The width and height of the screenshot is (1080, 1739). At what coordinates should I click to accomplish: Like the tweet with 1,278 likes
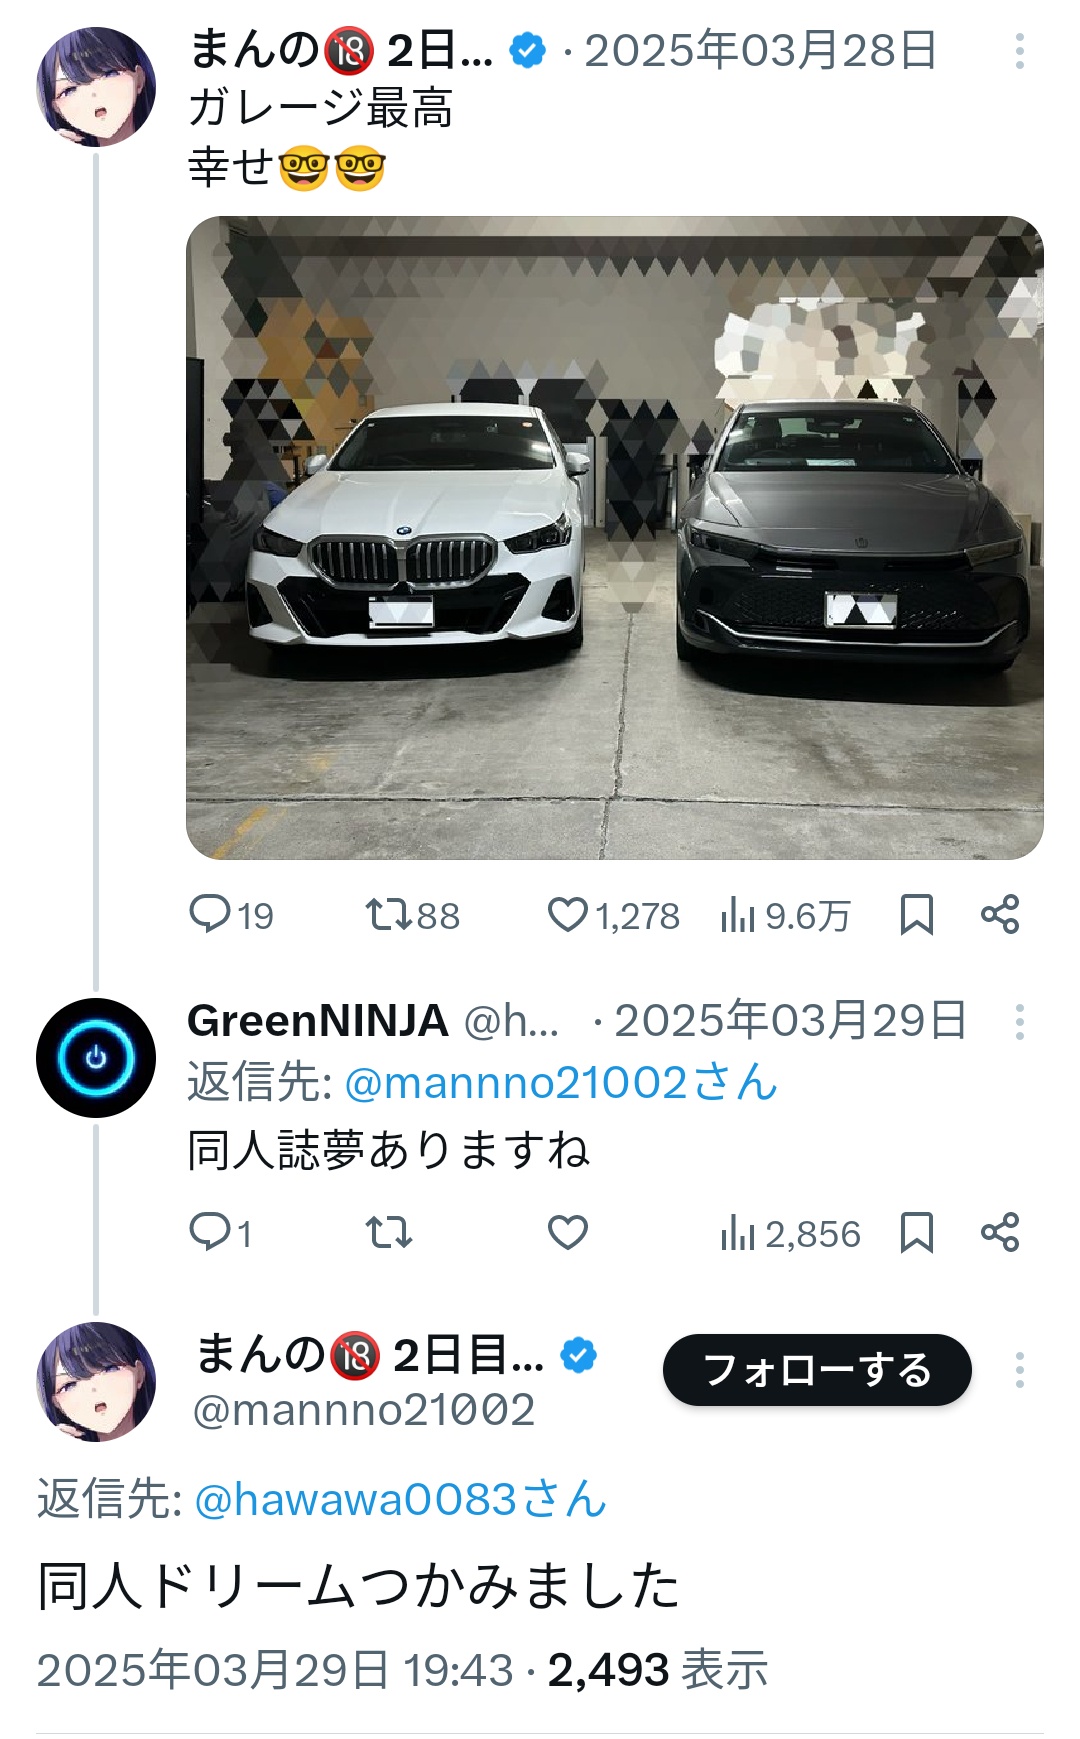613,915
